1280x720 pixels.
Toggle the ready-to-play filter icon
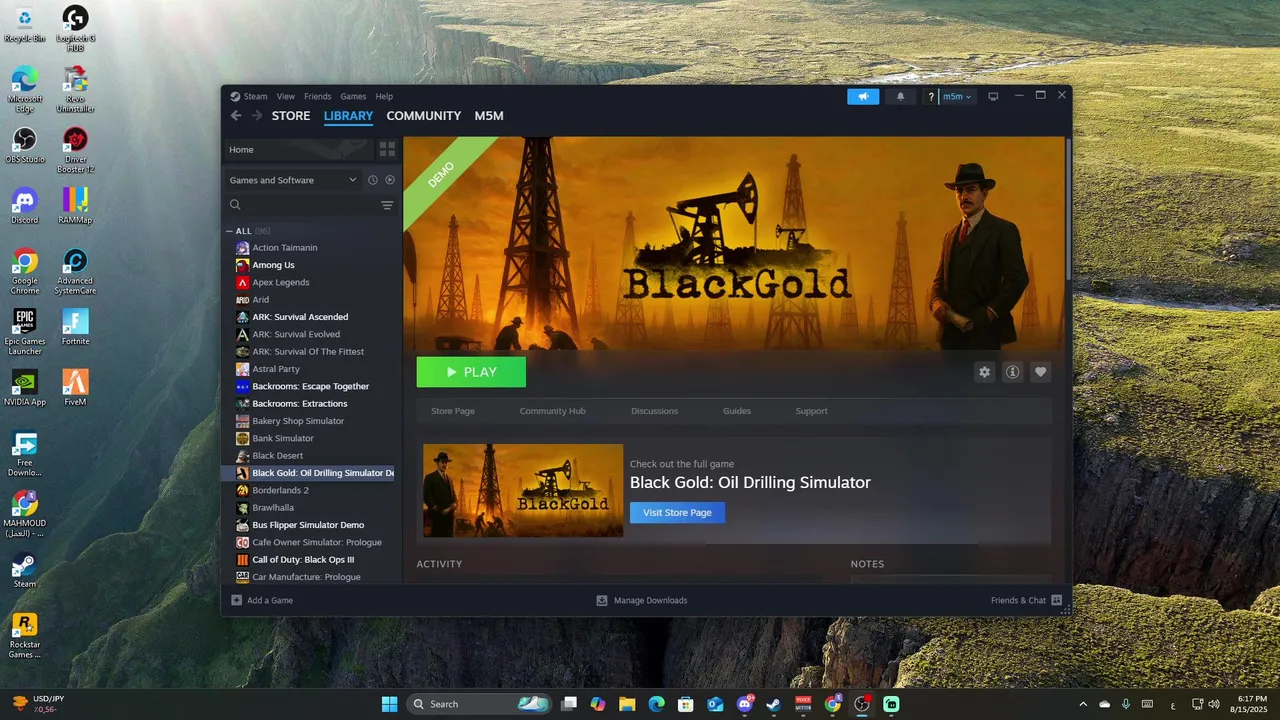tap(390, 180)
